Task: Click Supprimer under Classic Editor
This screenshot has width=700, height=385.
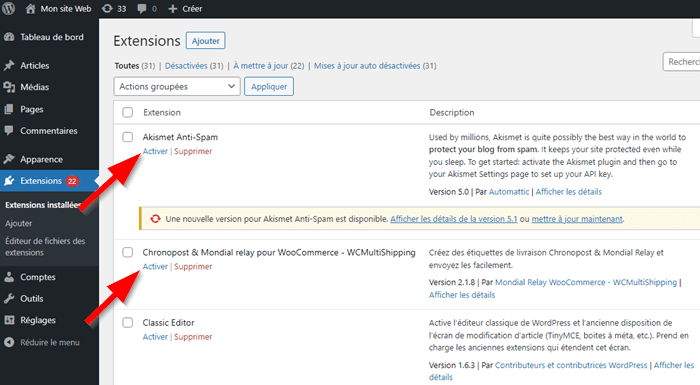Action: click(193, 337)
